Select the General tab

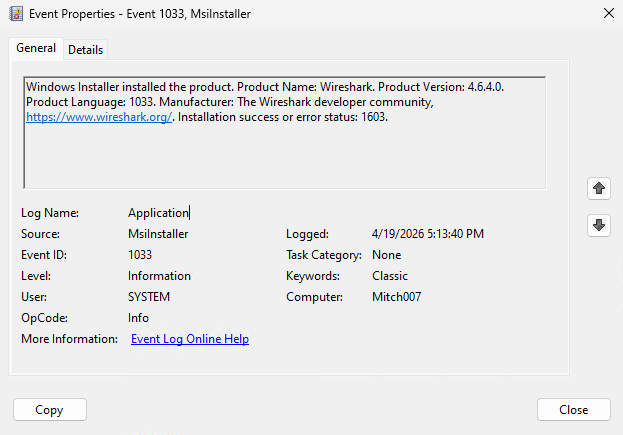tap(36, 49)
